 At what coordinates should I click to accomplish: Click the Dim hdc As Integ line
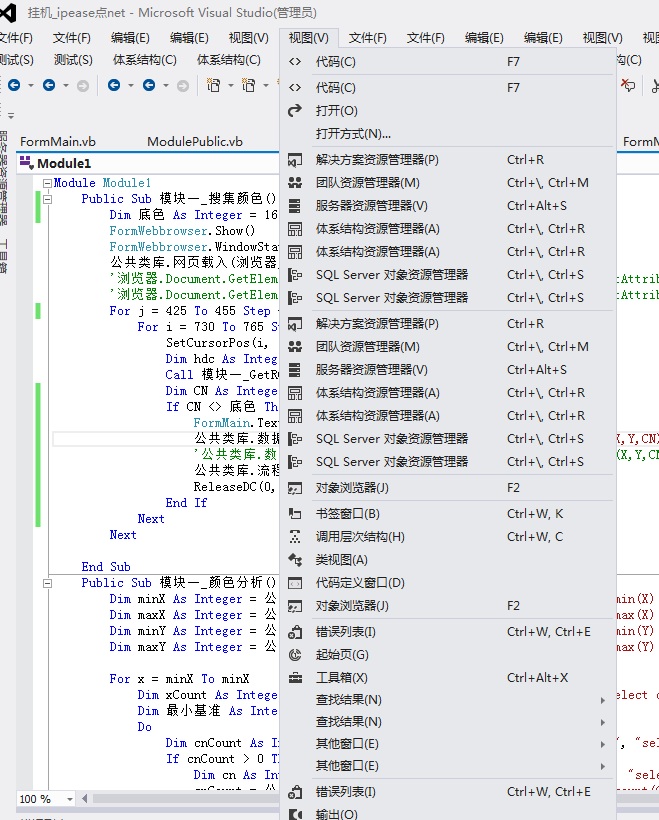click(222, 359)
